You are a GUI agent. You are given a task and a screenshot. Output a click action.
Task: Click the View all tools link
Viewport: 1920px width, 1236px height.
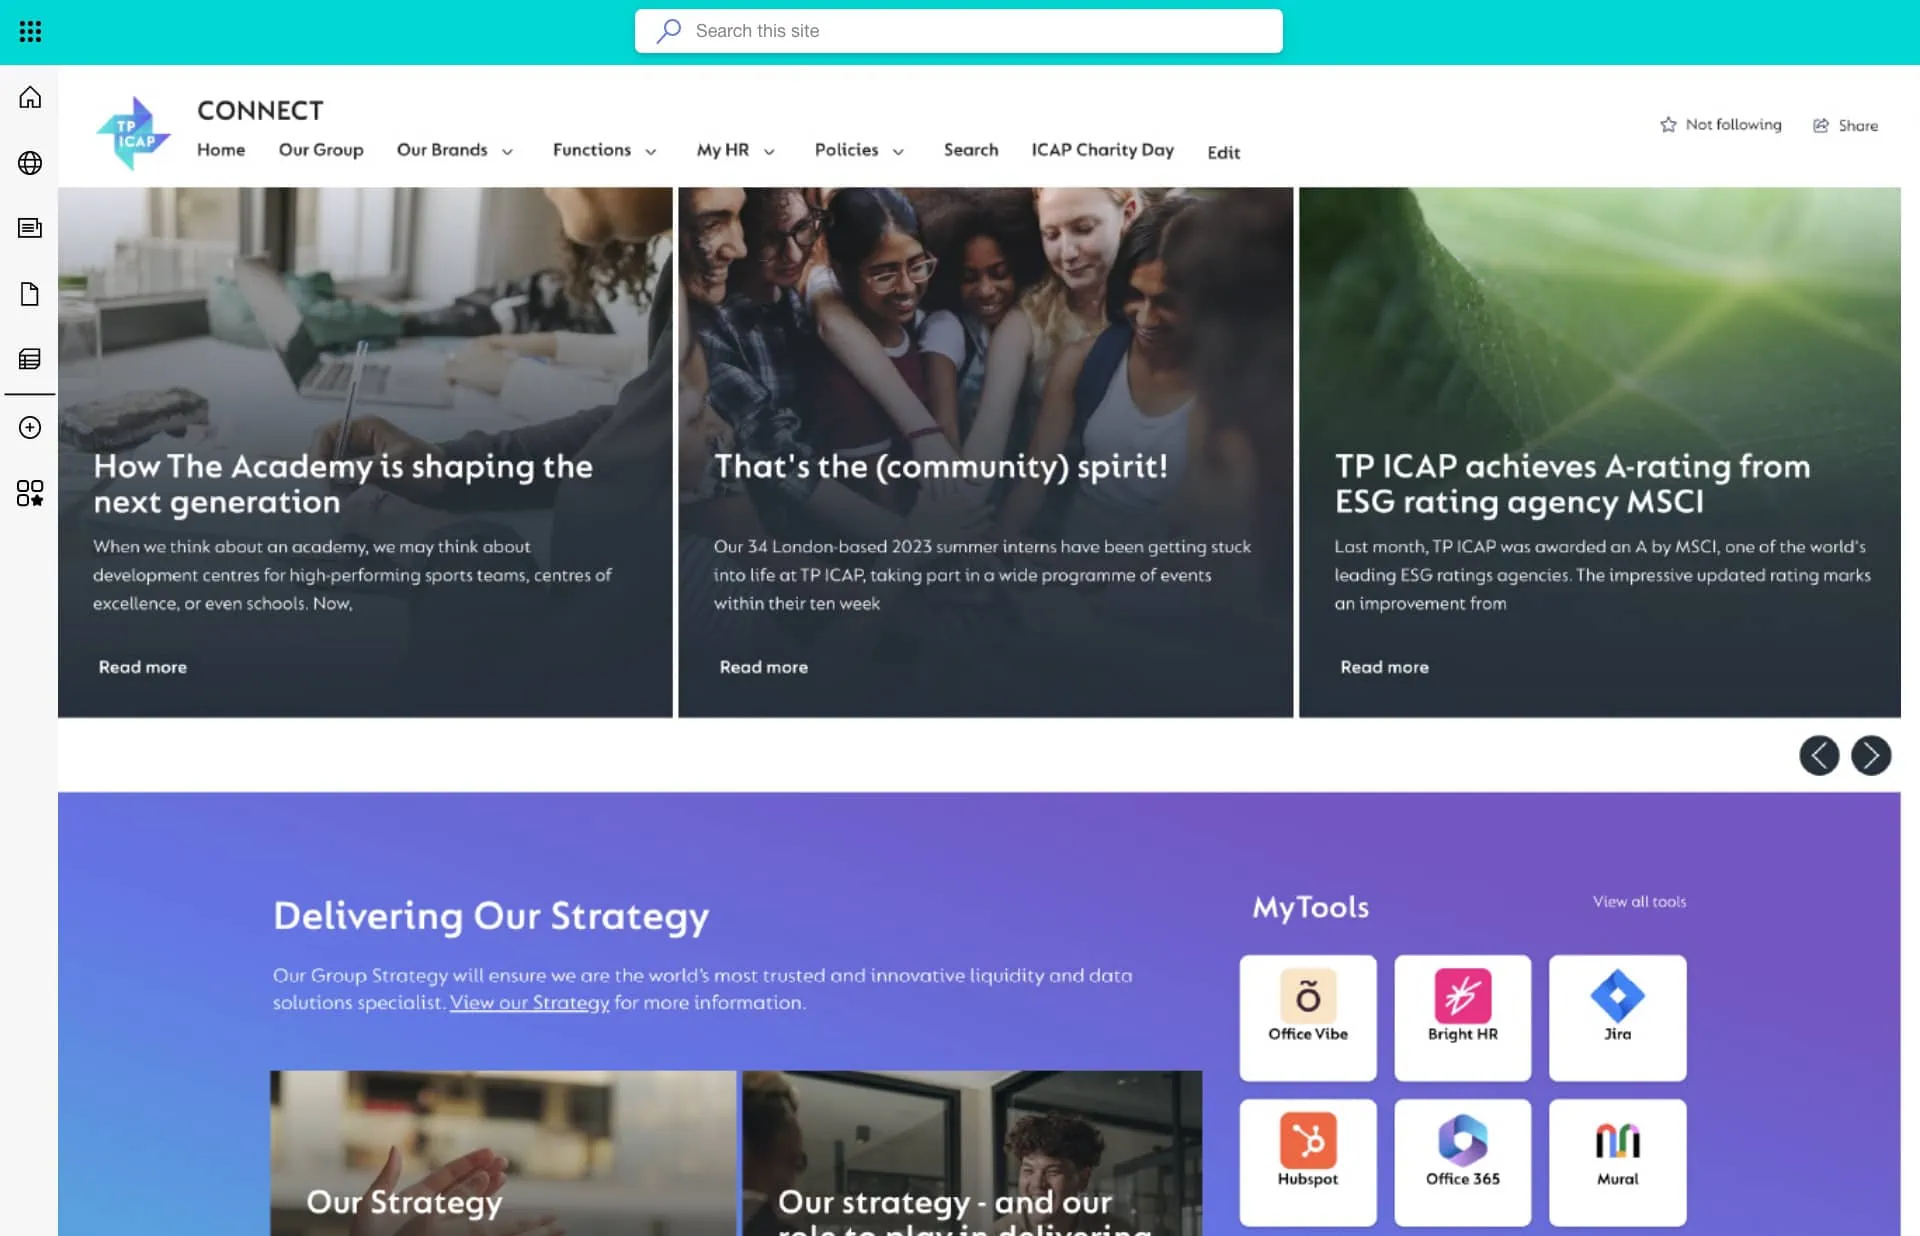[1639, 901]
